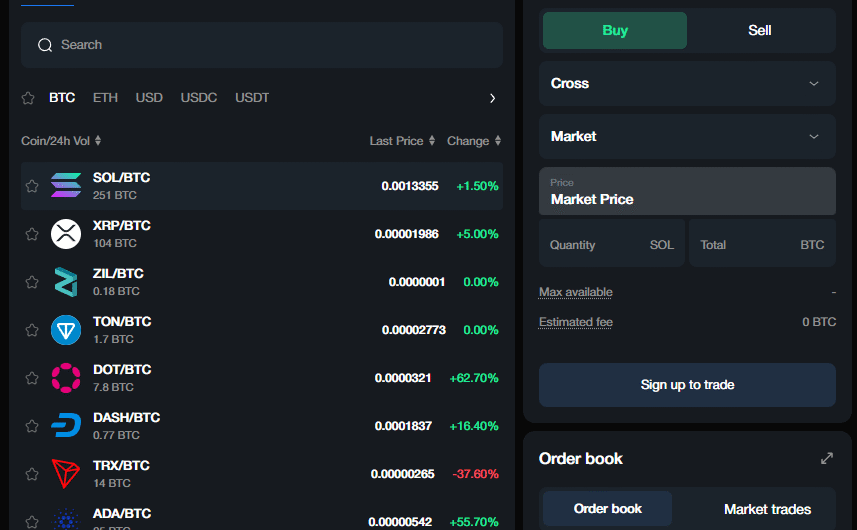Favorite the SOL/BTC pair with star

31,186
